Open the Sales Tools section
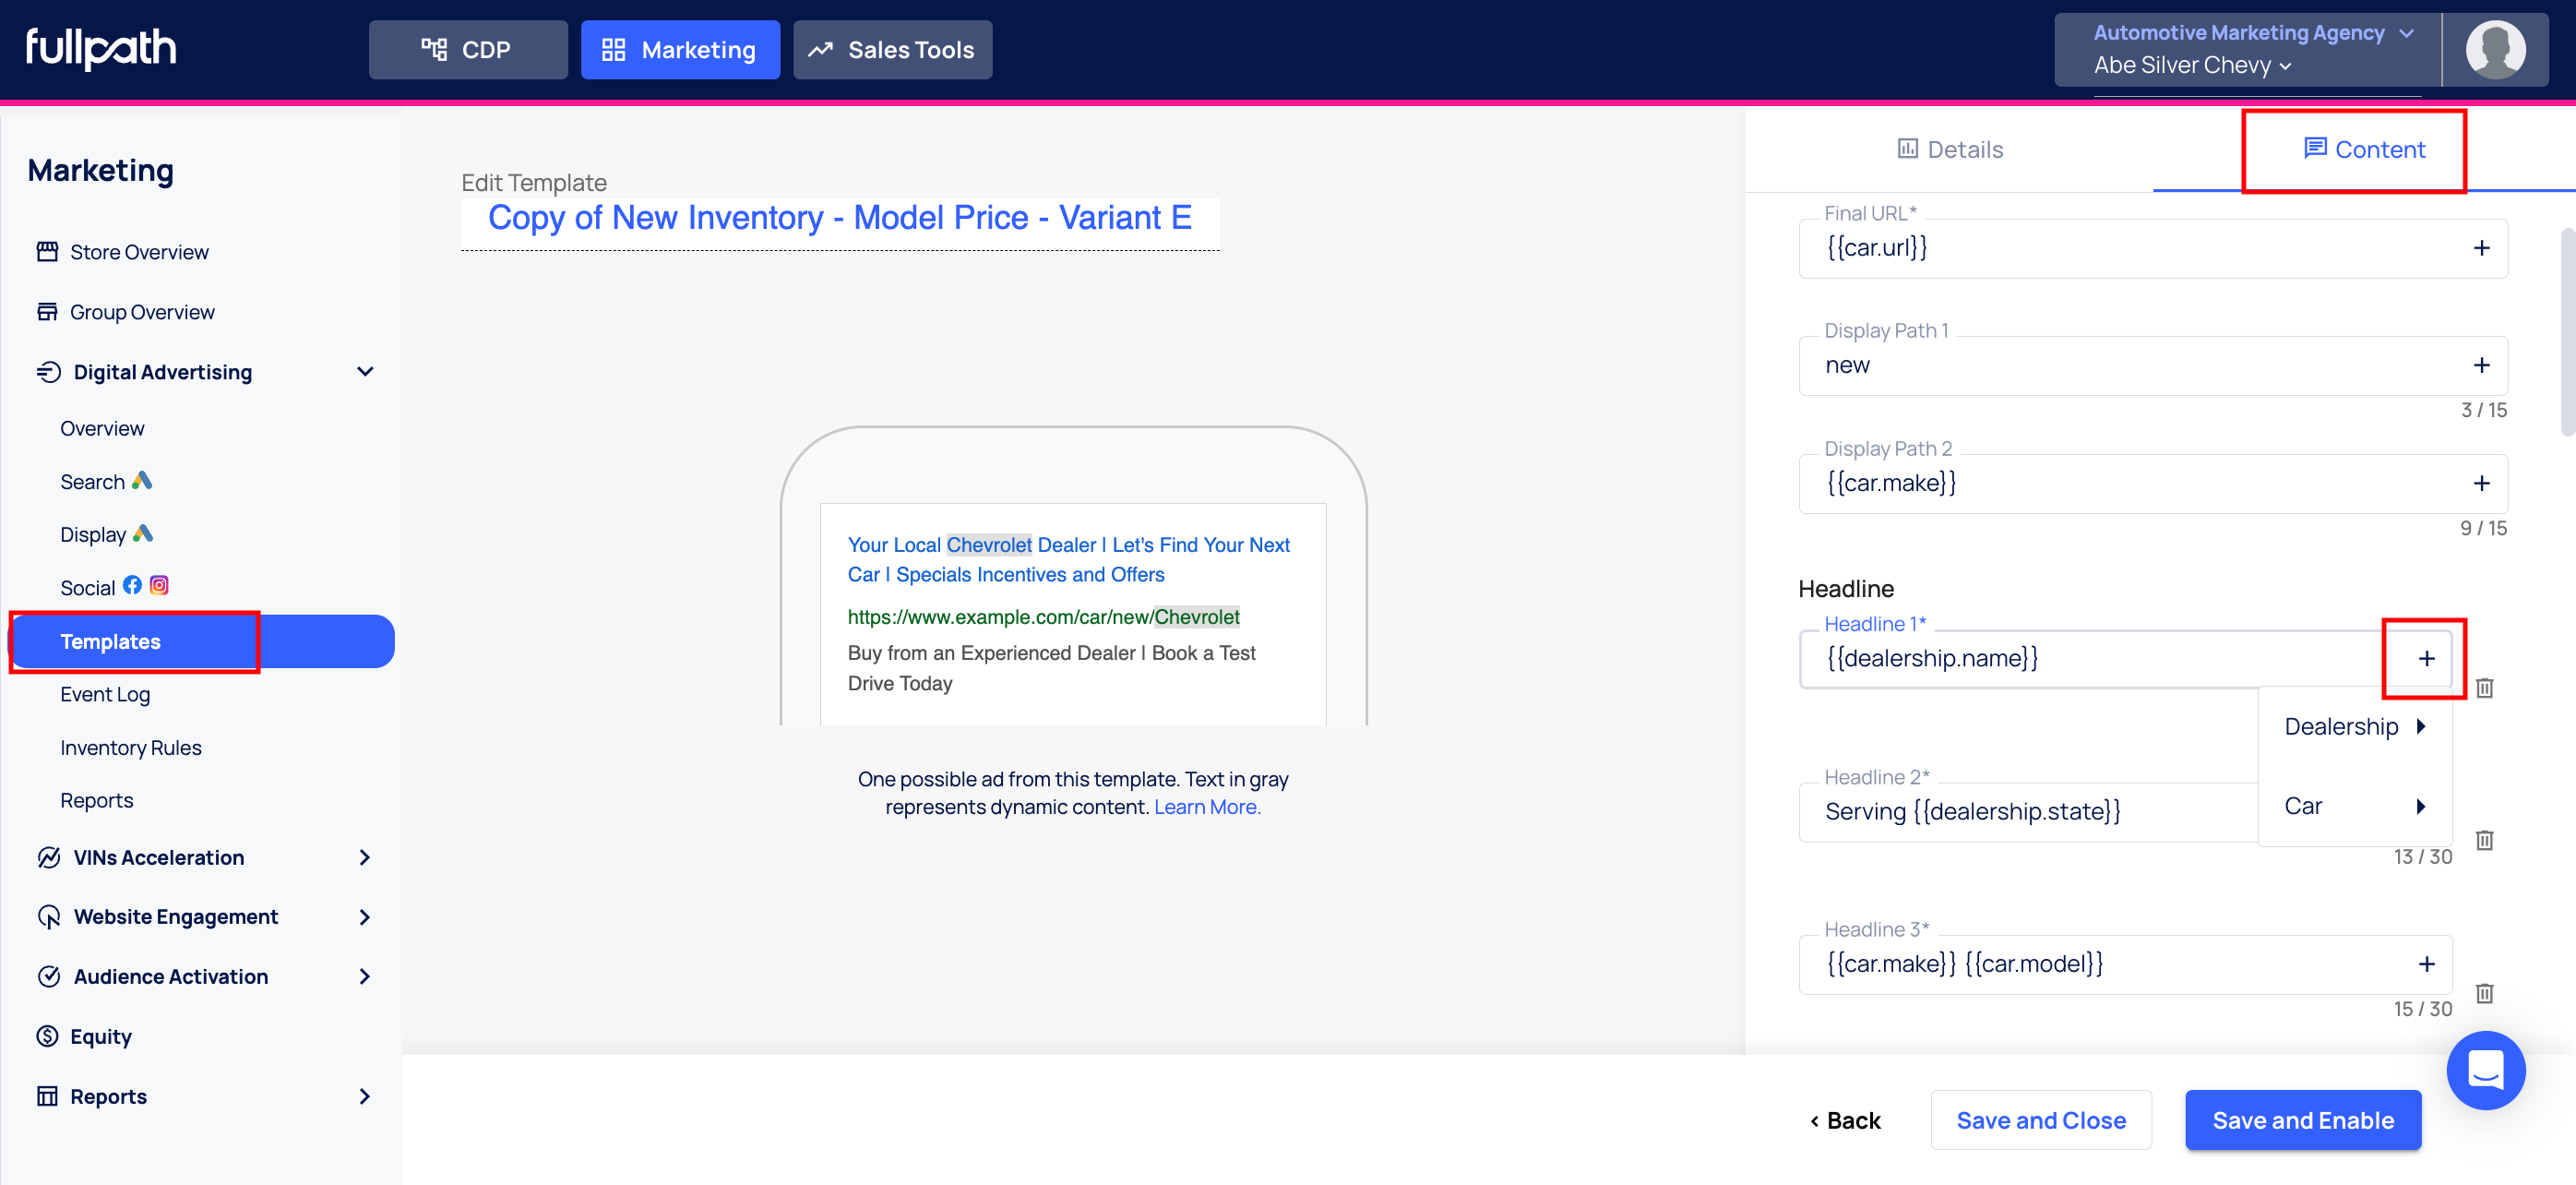 coord(892,50)
